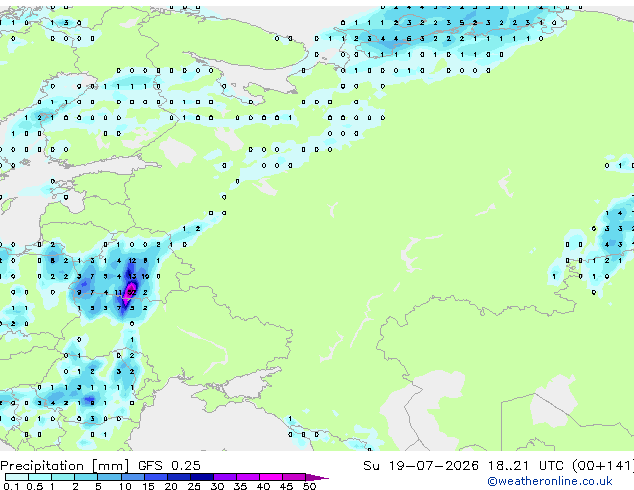This screenshot has height=490, width=634.
Task: Click the legend label '0.1'
Action: click(11, 486)
